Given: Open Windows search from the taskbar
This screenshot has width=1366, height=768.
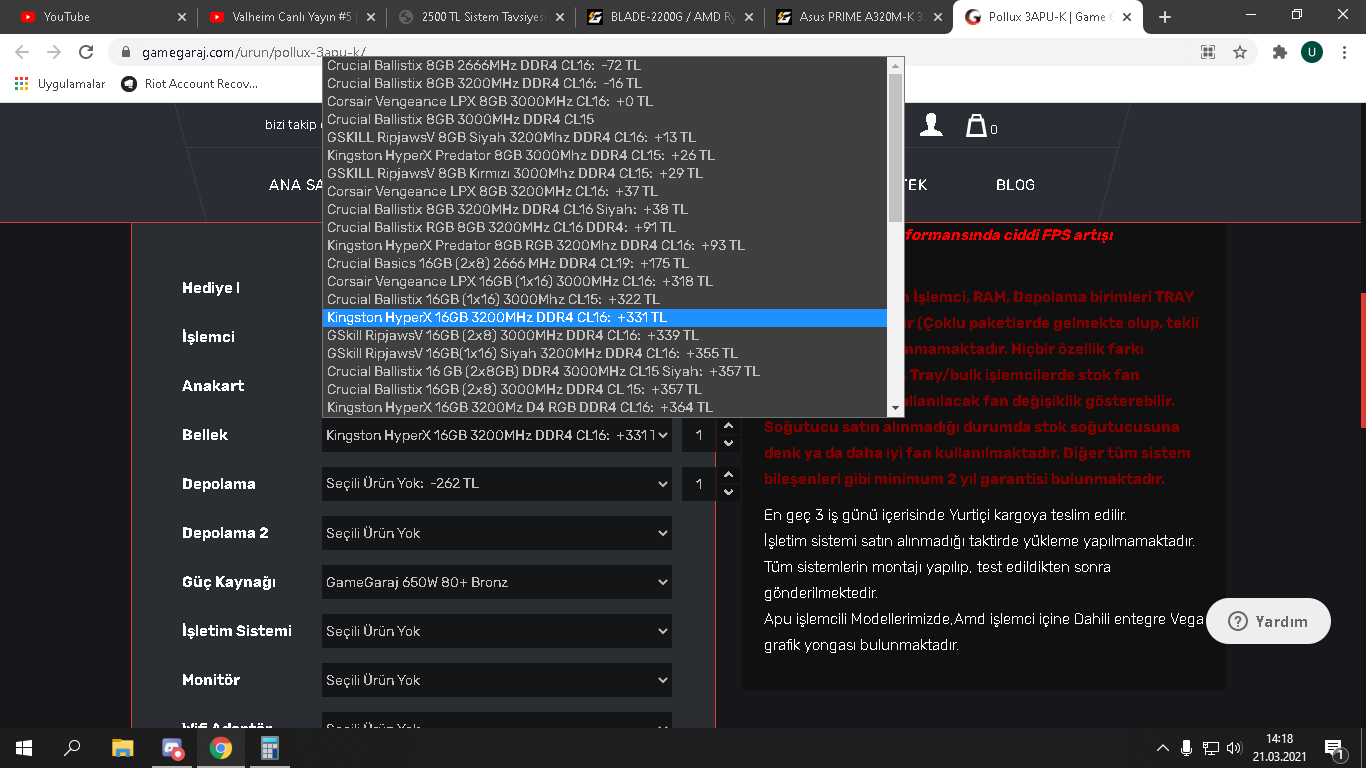Looking at the screenshot, I should coord(72,748).
